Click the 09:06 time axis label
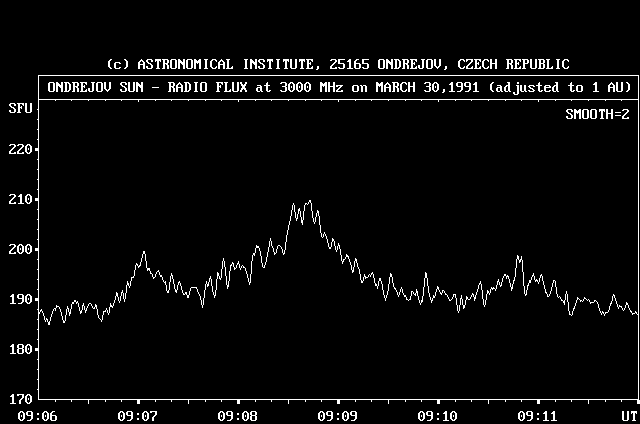This screenshot has height=424, width=640. tap(37, 415)
